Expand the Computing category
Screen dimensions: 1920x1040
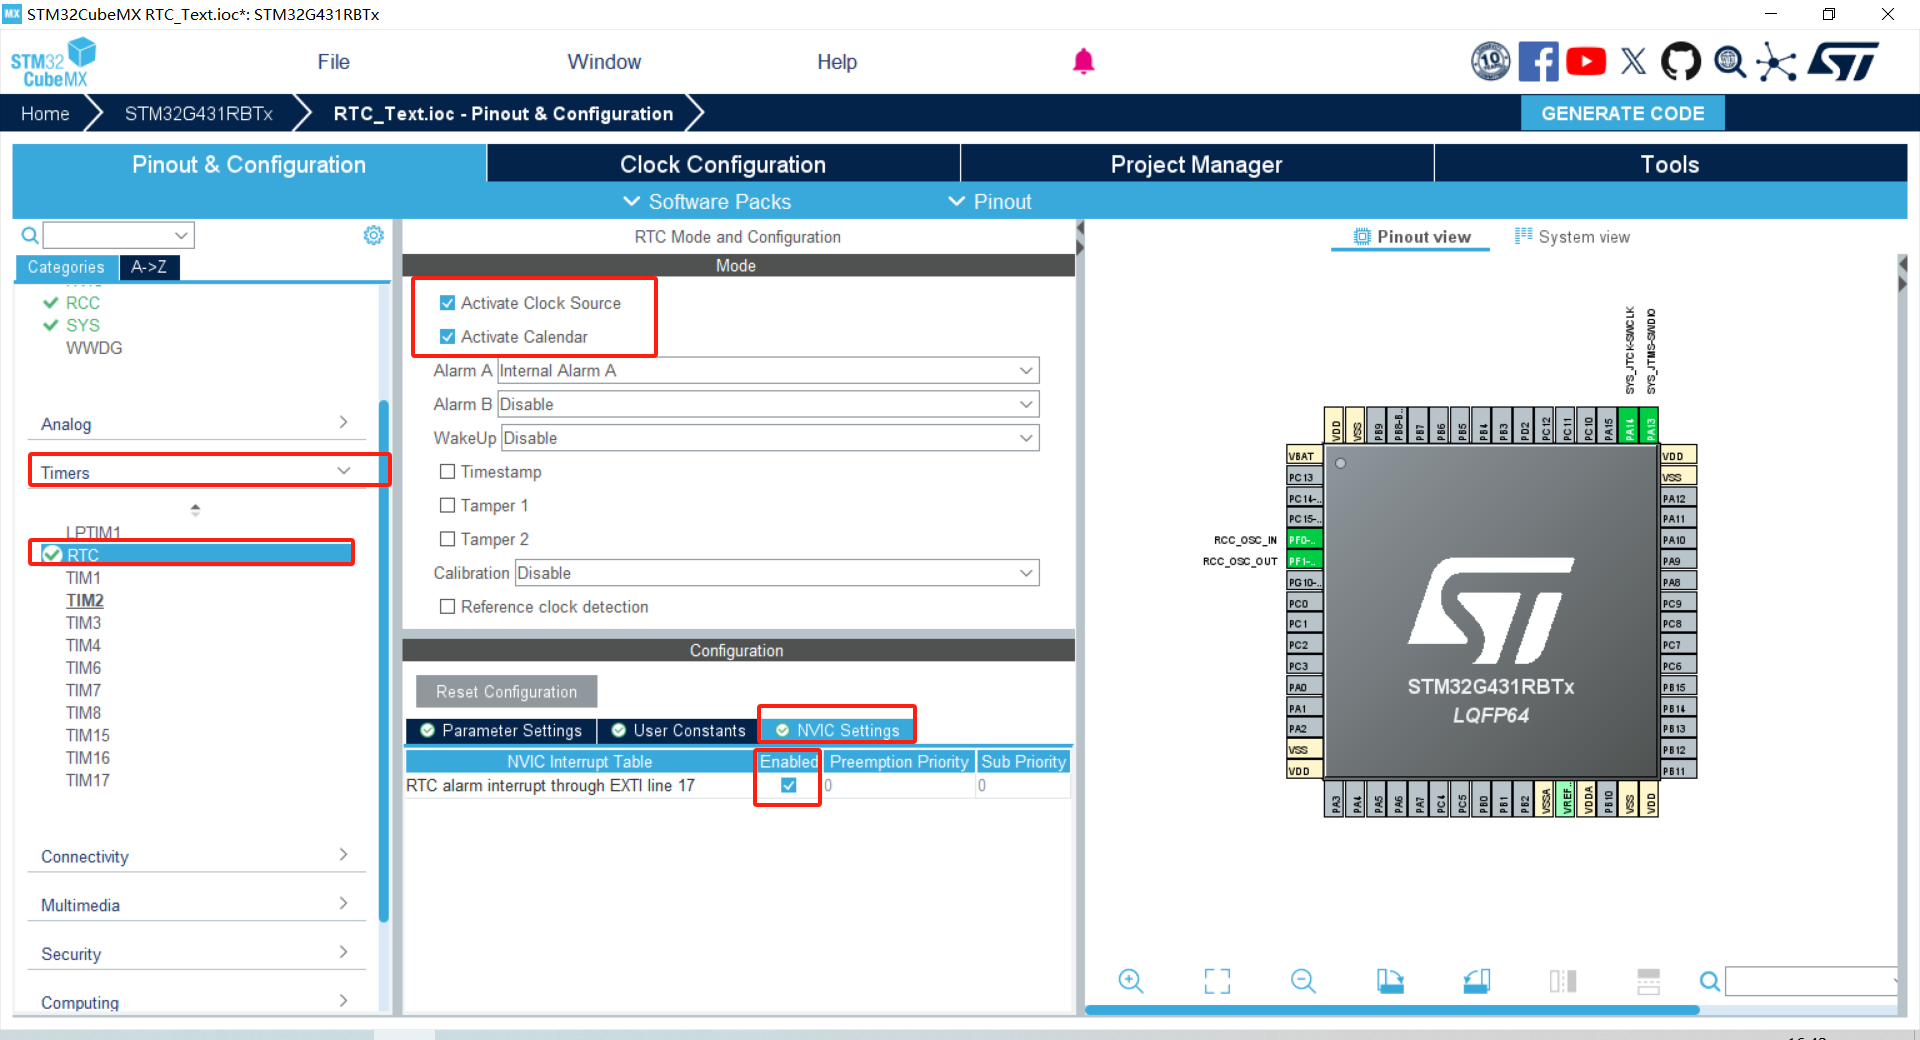click(196, 1002)
